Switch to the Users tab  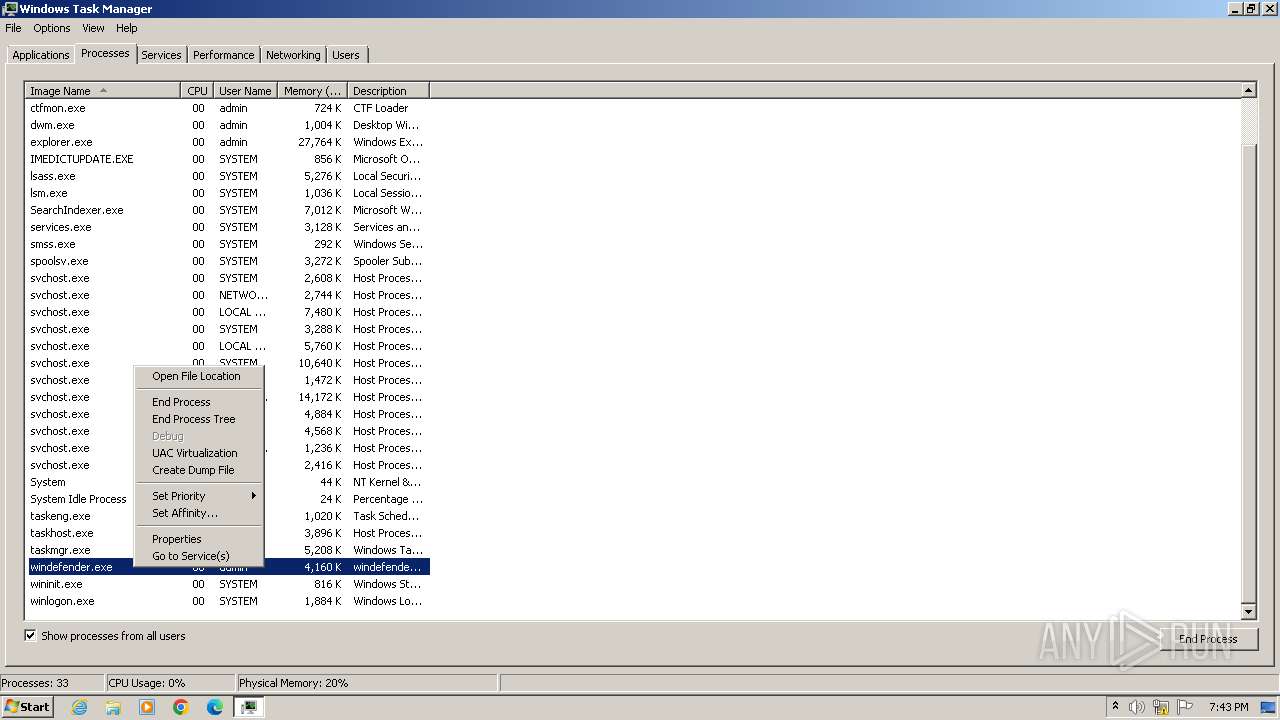(x=346, y=55)
